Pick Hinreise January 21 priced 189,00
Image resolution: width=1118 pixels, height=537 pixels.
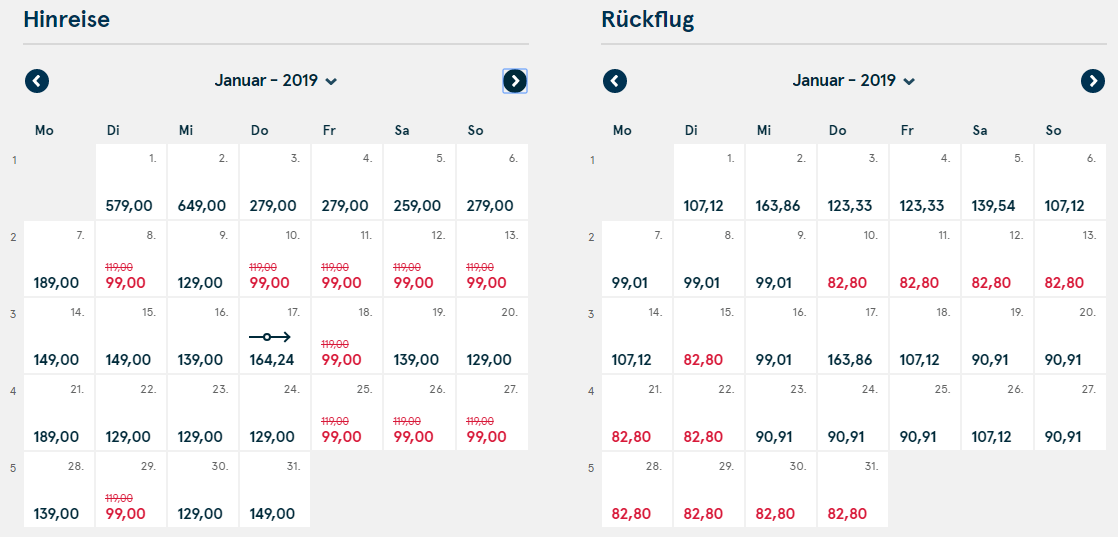click(x=59, y=412)
